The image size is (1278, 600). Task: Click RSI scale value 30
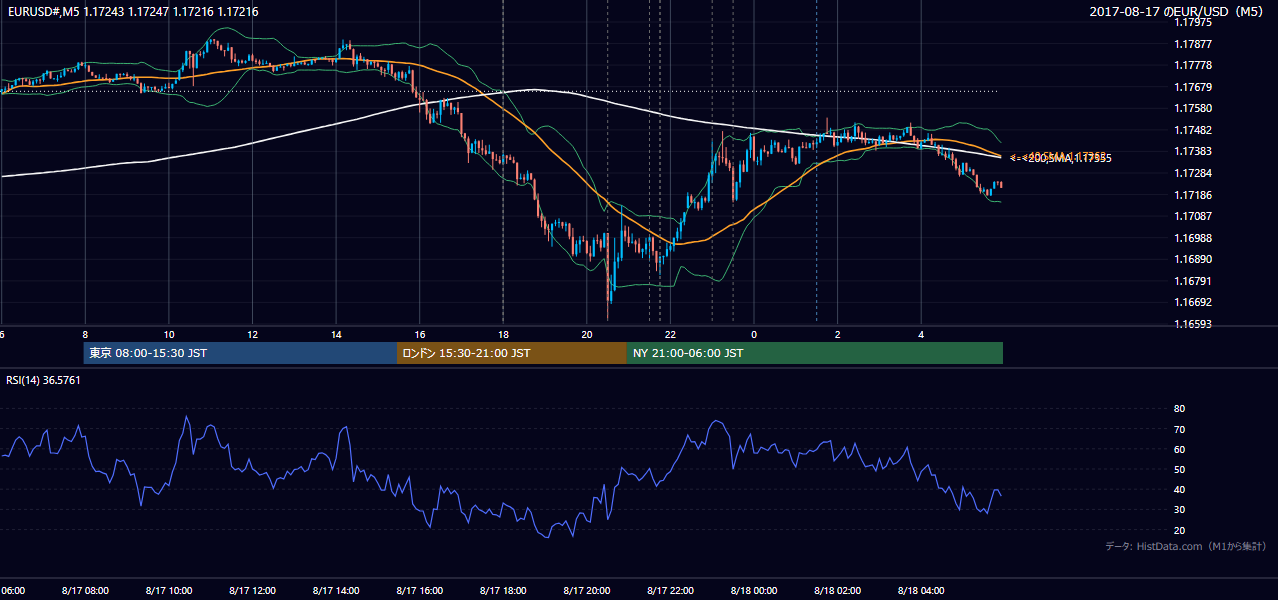[x=1179, y=509]
